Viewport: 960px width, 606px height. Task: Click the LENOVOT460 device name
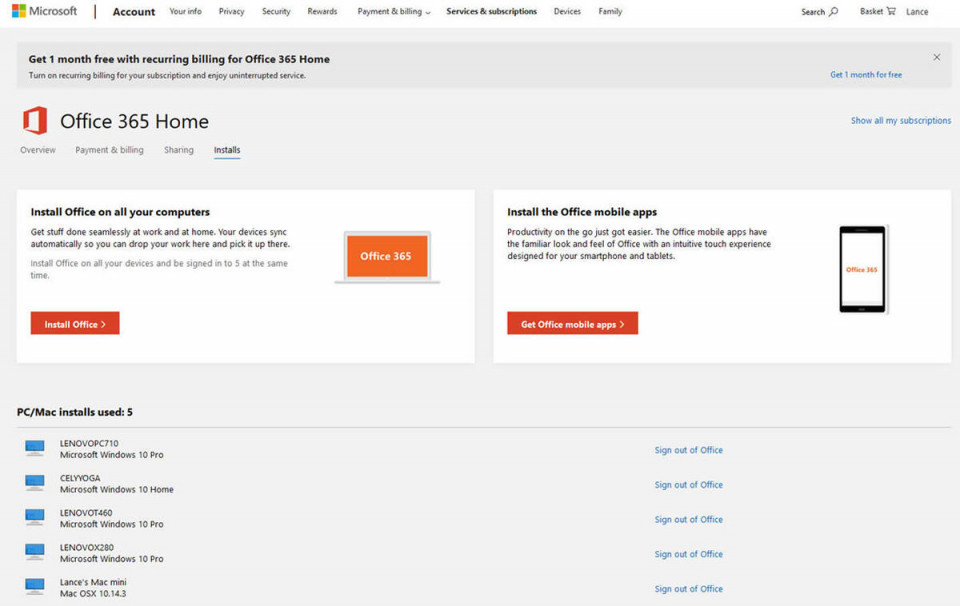(x=86, y=513)
